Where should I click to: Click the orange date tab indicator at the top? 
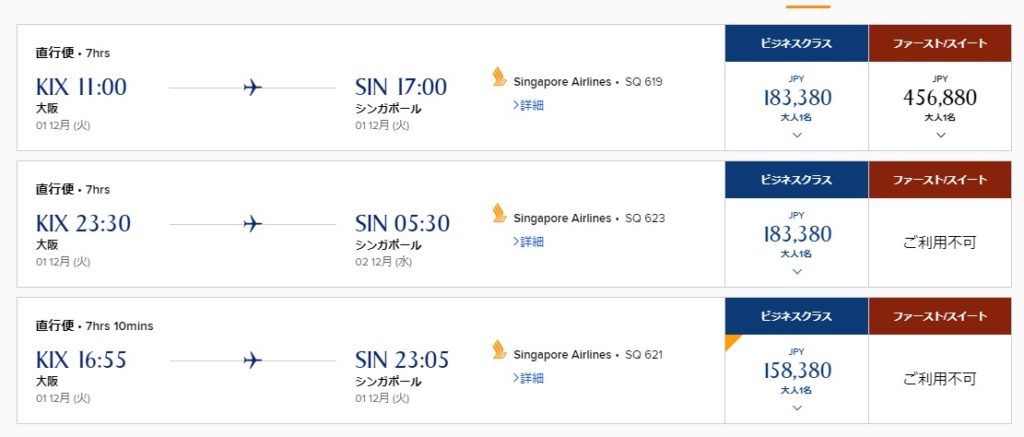(x=808, y=7)
